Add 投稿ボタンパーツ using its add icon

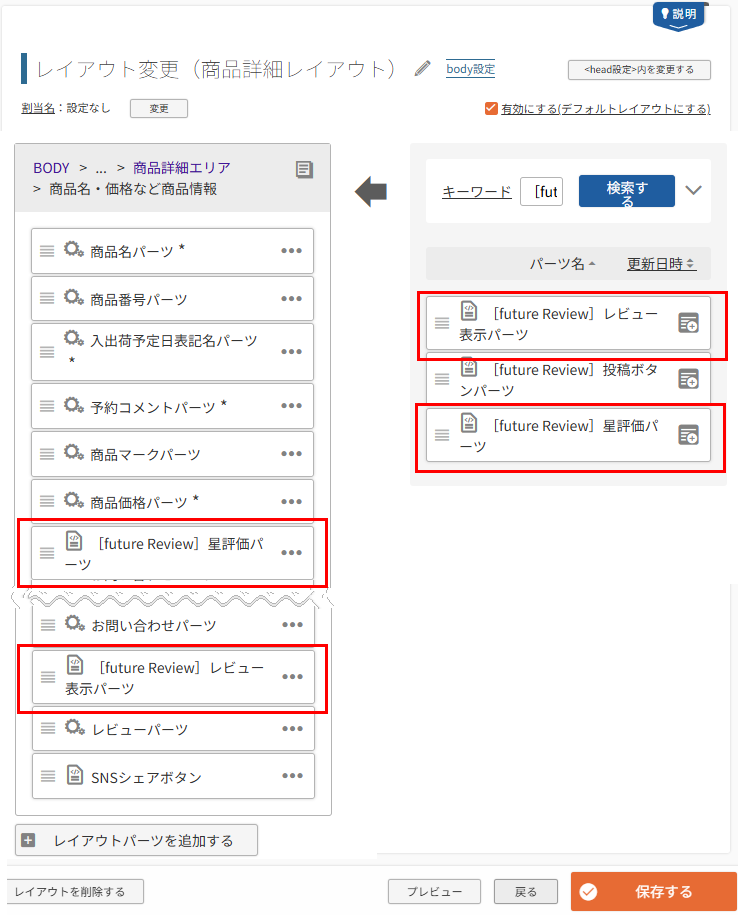pos(688,379)
